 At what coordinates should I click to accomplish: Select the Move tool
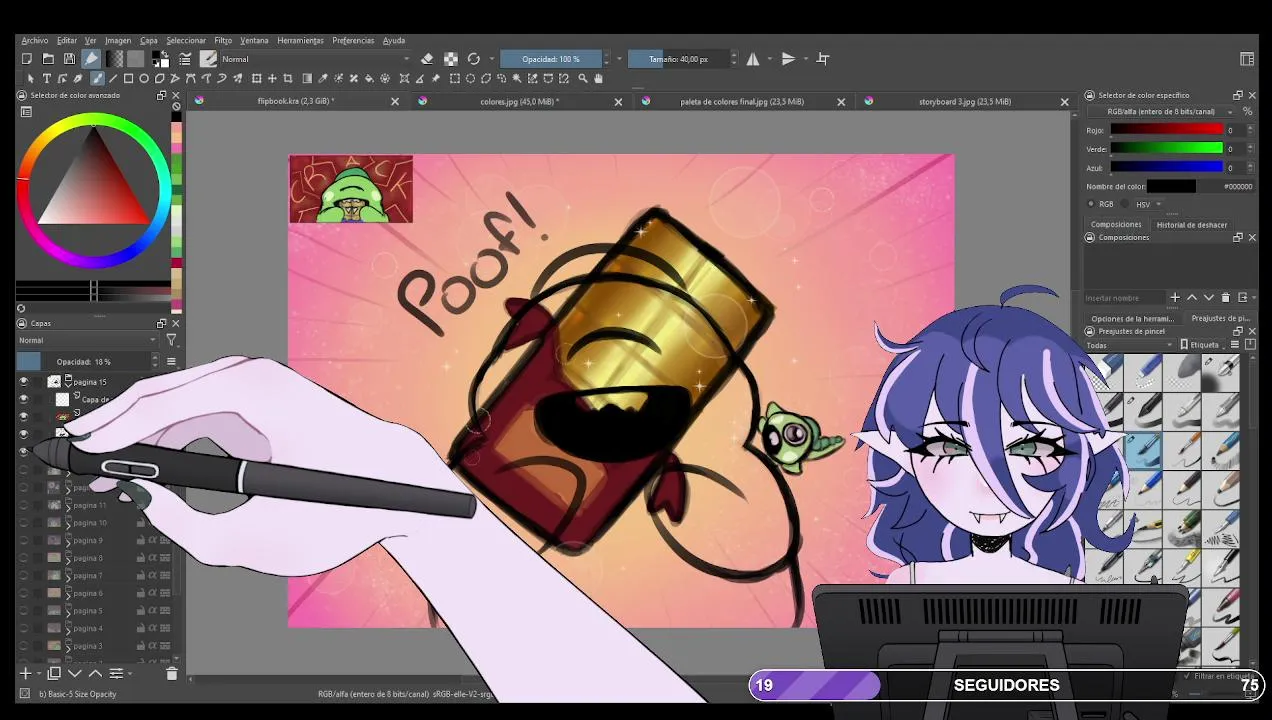click(x=272, y=78)
